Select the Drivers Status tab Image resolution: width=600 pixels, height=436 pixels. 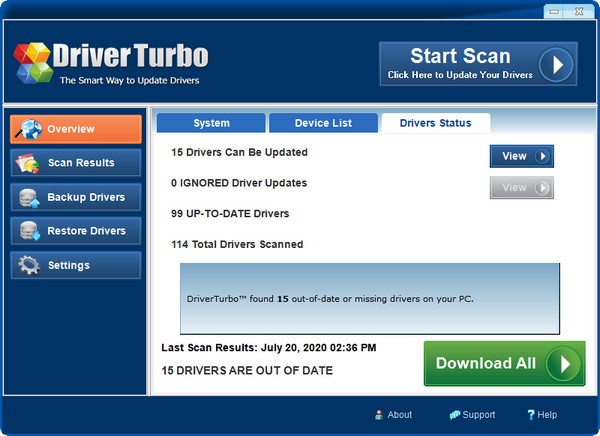435,123
